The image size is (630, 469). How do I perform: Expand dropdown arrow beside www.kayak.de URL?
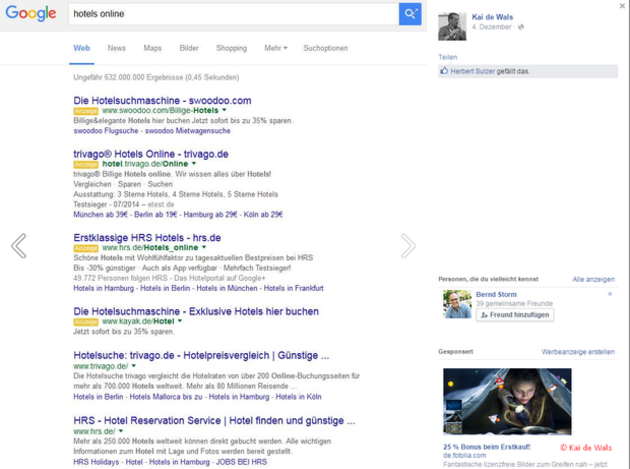pyautogui.click(x=180, y=321)
